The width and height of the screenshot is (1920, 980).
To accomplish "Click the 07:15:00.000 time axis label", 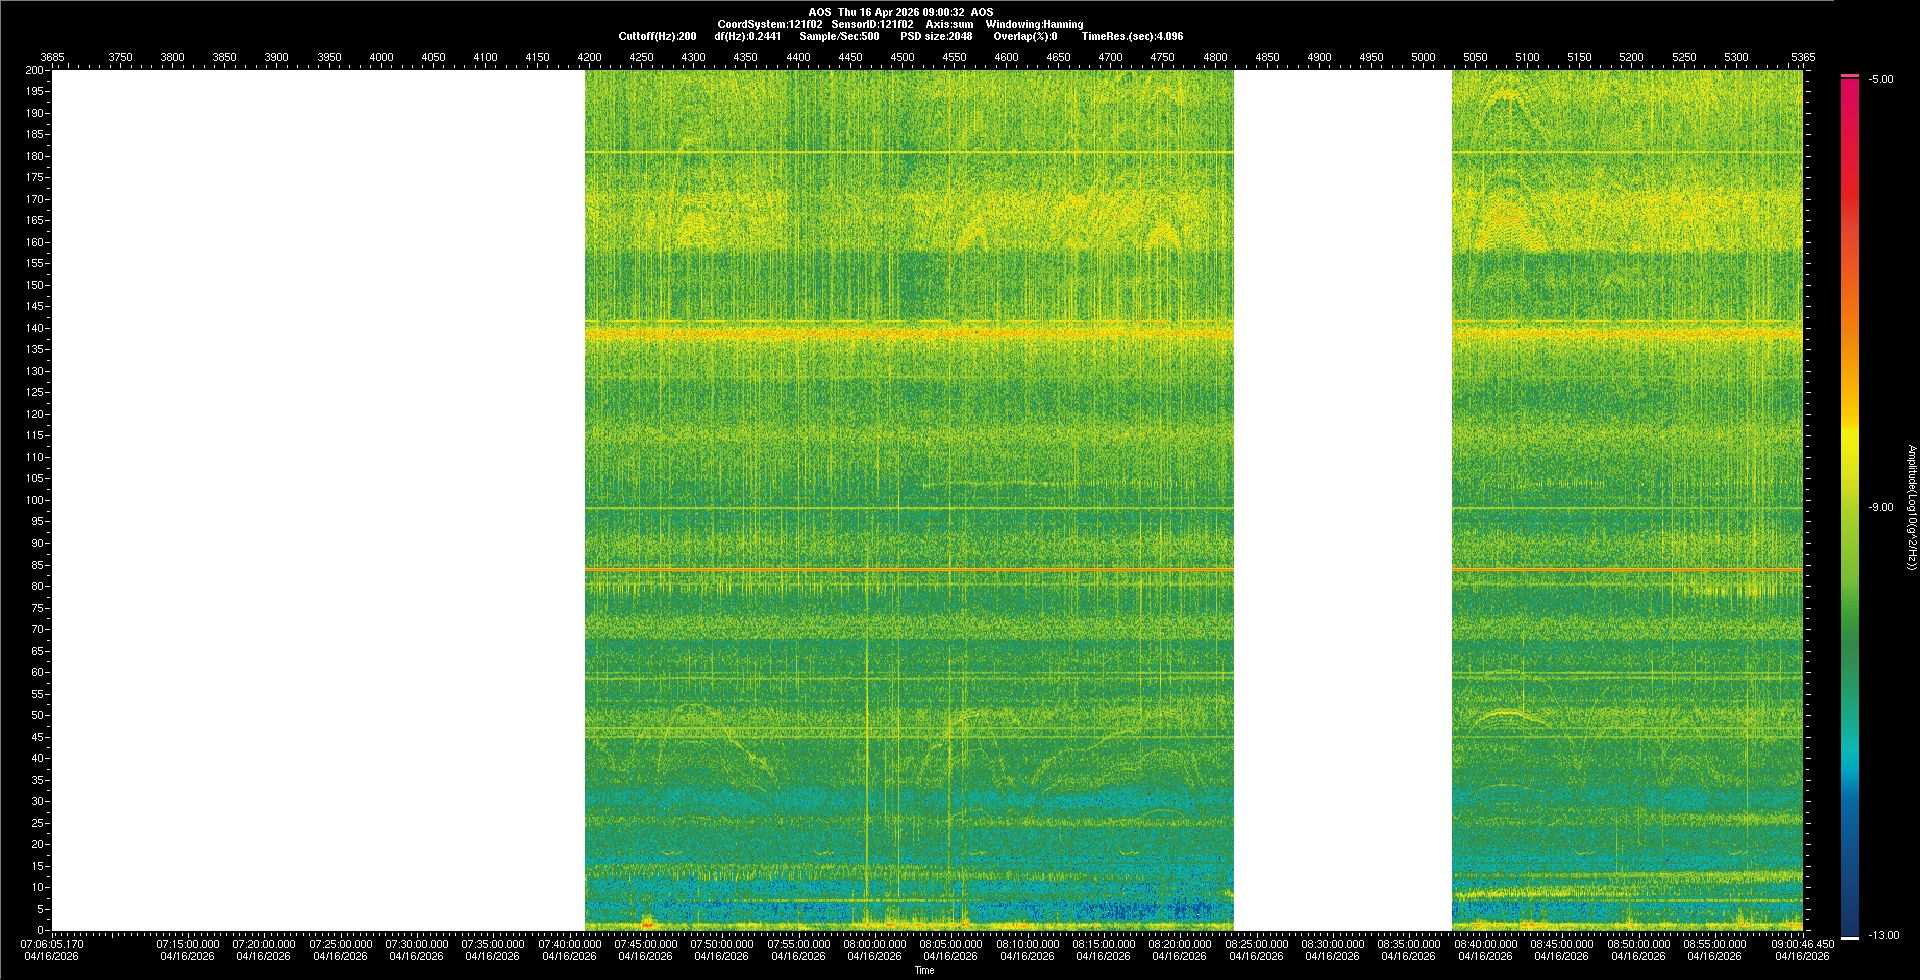I will click(x=187, y=943).
